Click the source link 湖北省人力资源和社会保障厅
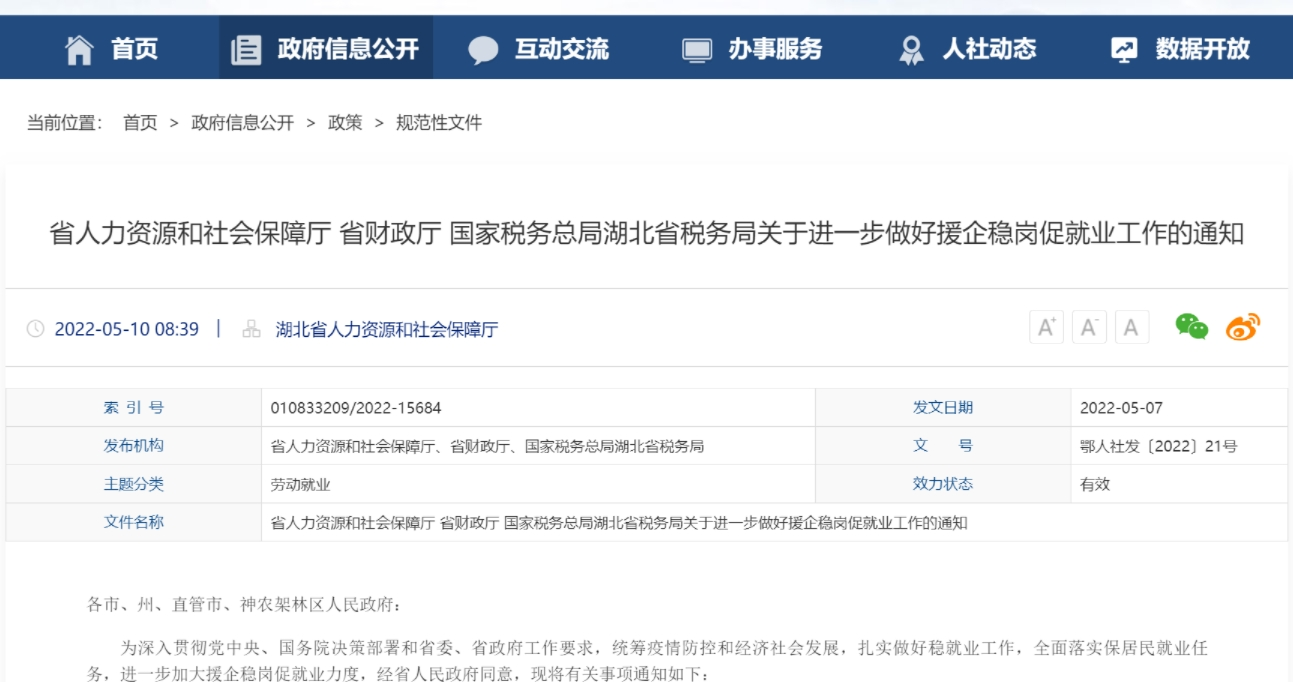This screenshot has height=682, width=1293. tap(386, 329)
